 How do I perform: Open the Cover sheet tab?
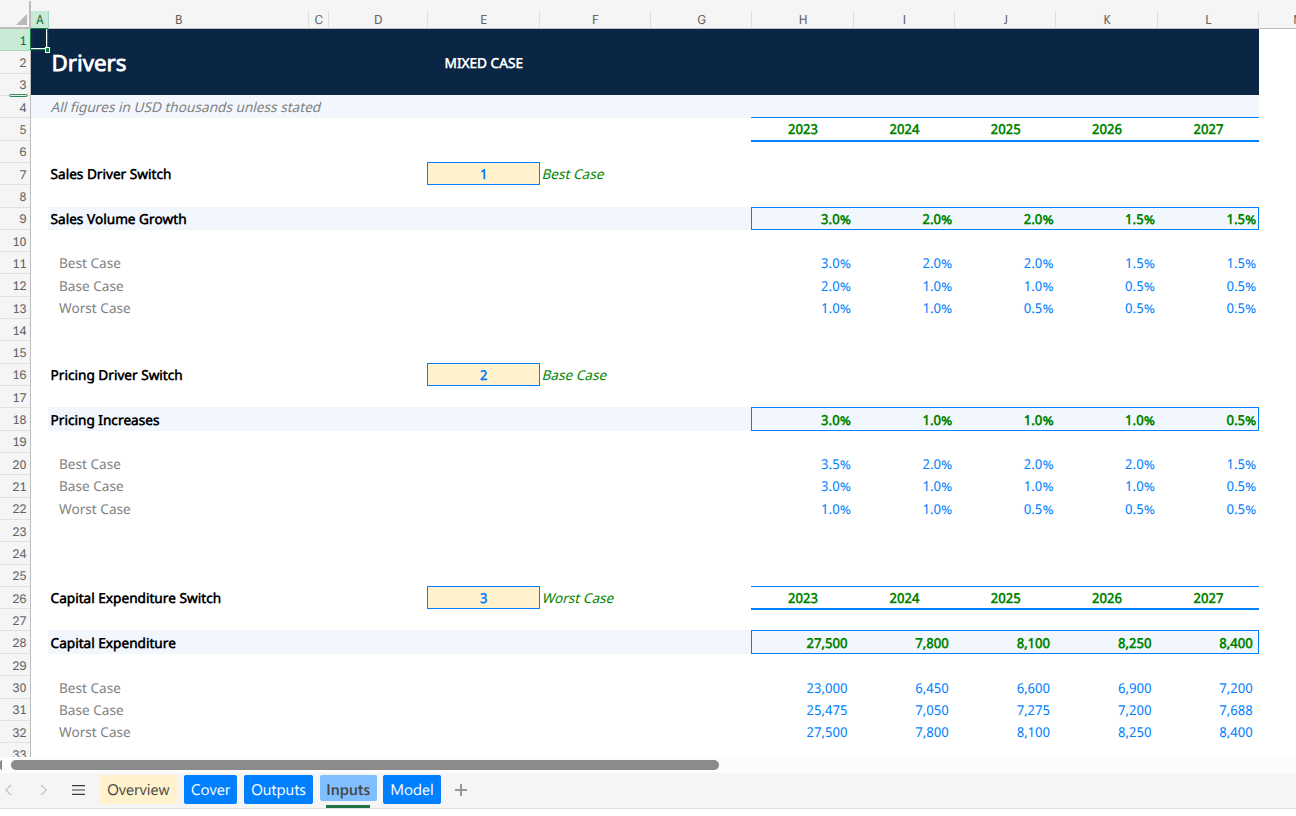click(x=210, y=790)
